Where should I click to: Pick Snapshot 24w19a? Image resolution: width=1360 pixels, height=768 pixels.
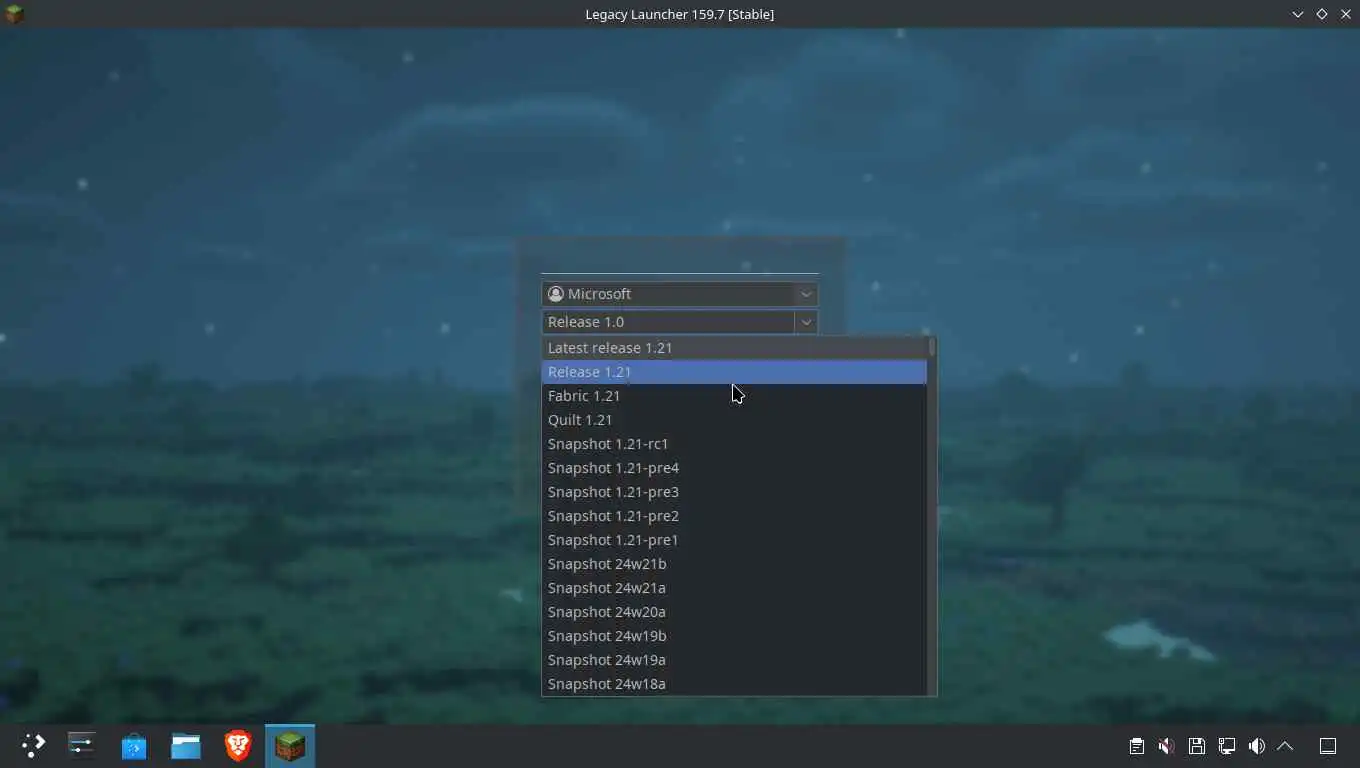pos(734,660)
